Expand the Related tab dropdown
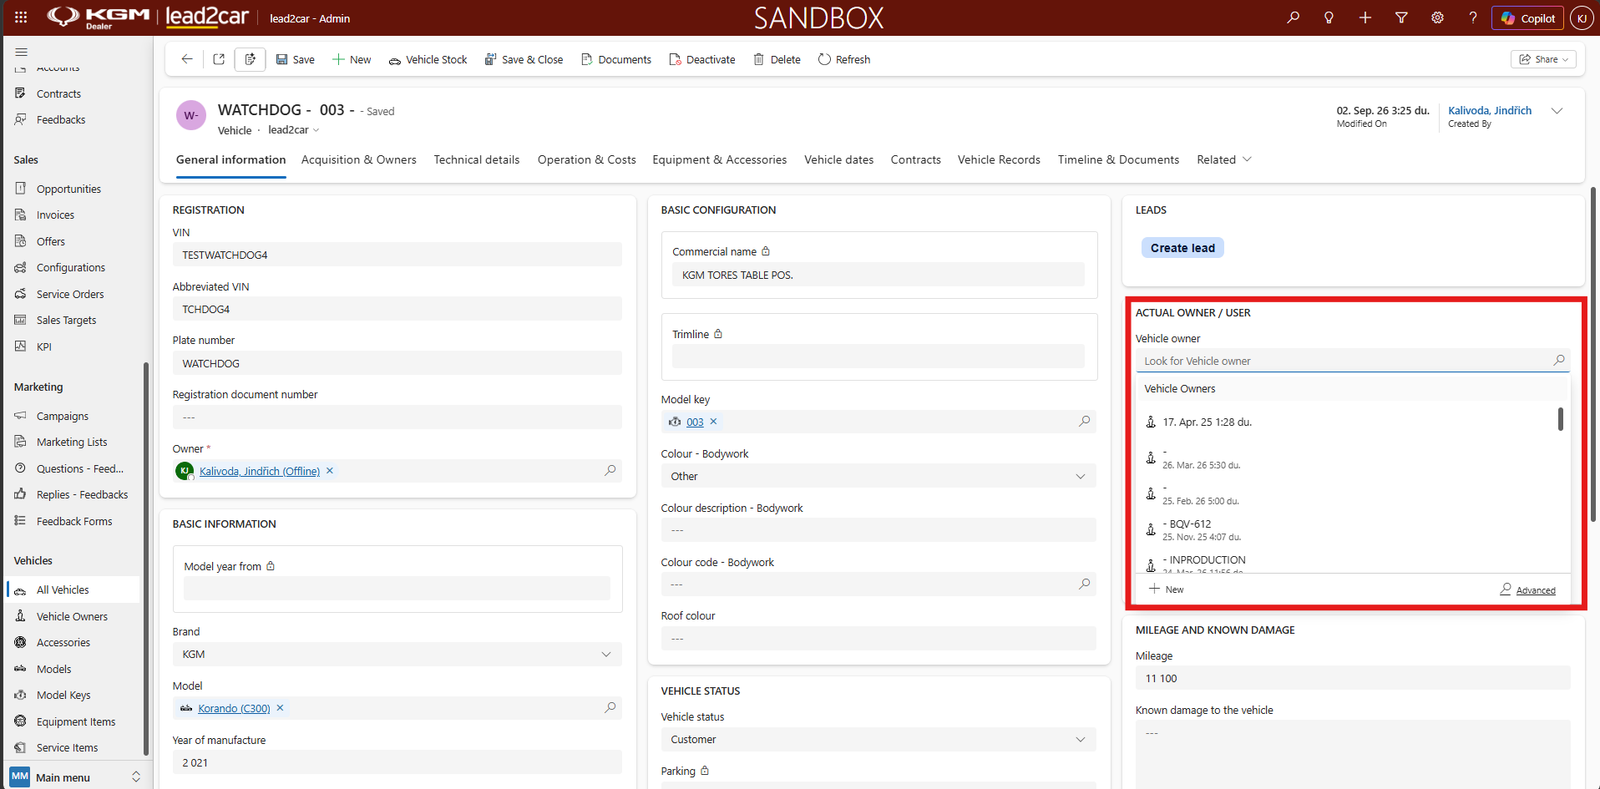Viewport: 1600px width, 789px height. click(x=1224, y=160)
